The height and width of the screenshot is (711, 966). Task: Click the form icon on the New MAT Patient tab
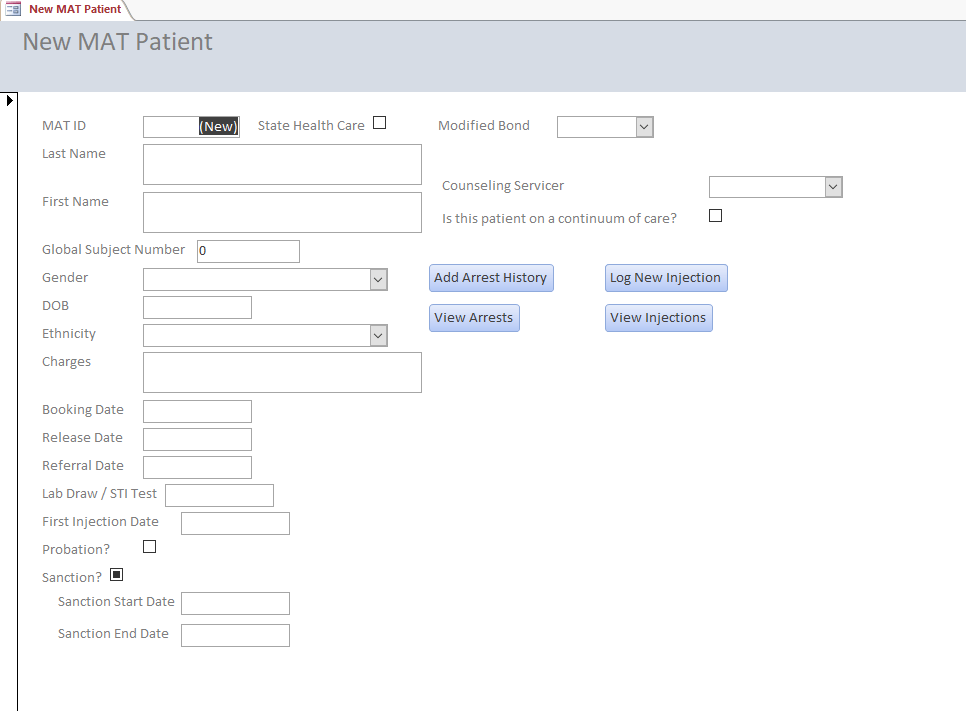[13, 9]
